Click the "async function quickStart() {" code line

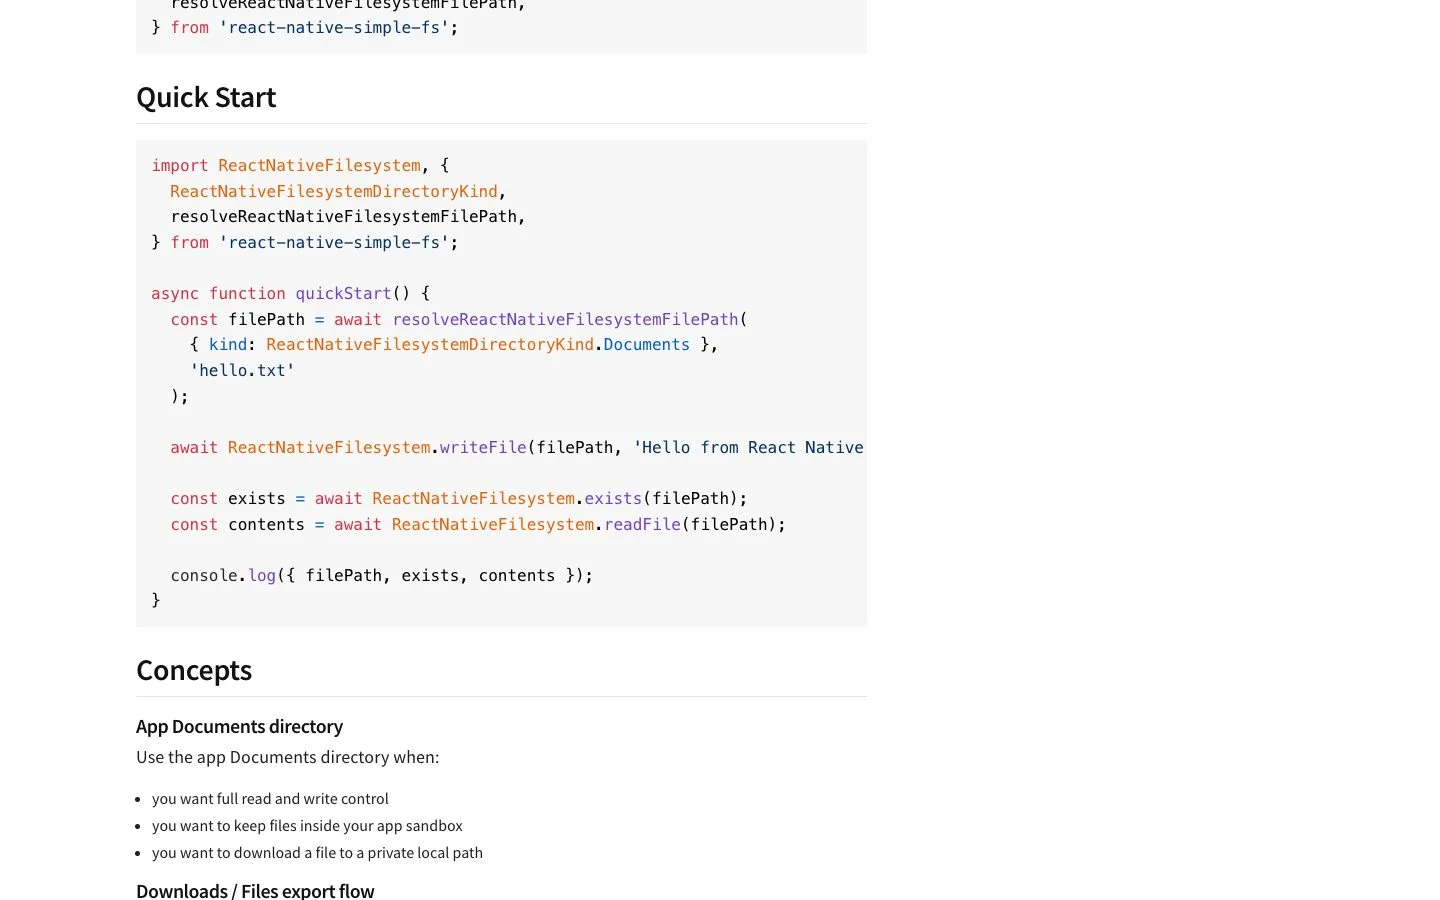pyautogui.click(x=290, y=294)
